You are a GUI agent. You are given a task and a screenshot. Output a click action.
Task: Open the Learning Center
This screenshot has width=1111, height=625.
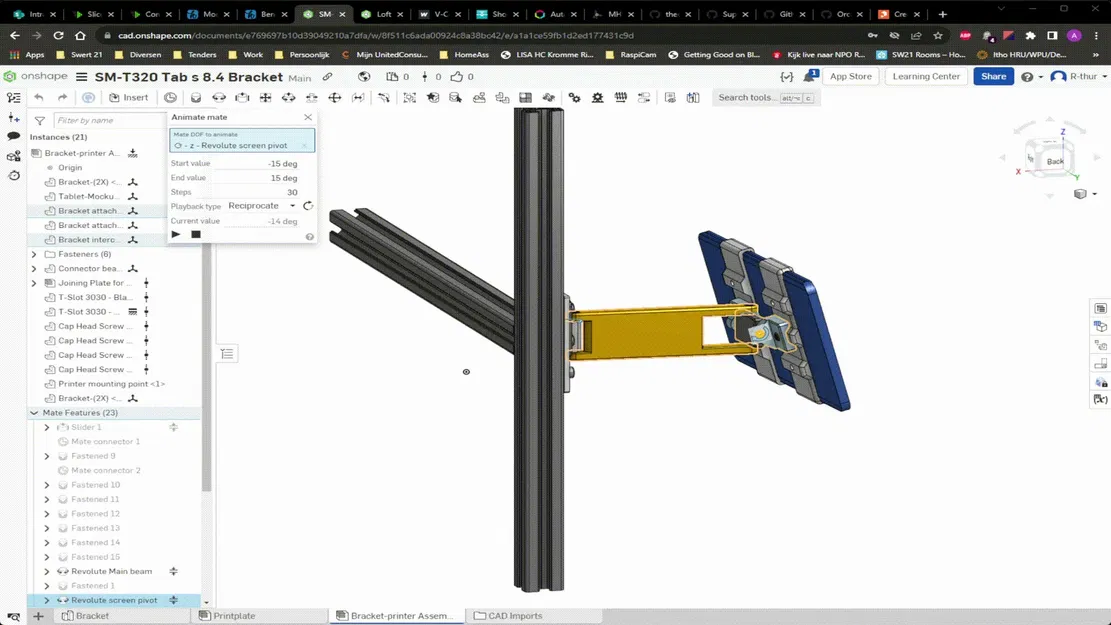tap(925, 76)
